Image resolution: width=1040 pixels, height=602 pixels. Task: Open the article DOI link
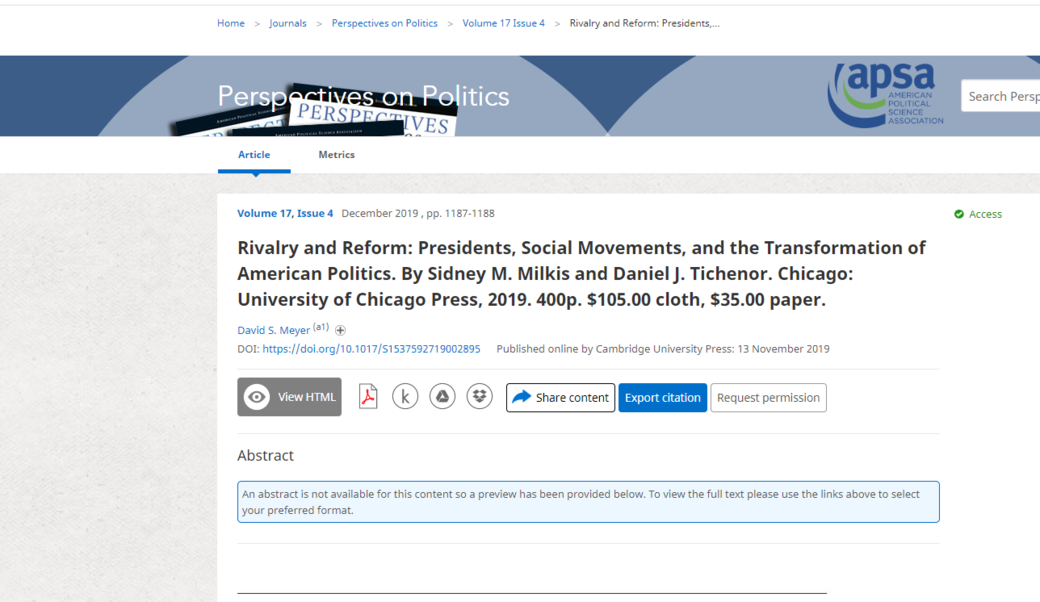(371, 349)
